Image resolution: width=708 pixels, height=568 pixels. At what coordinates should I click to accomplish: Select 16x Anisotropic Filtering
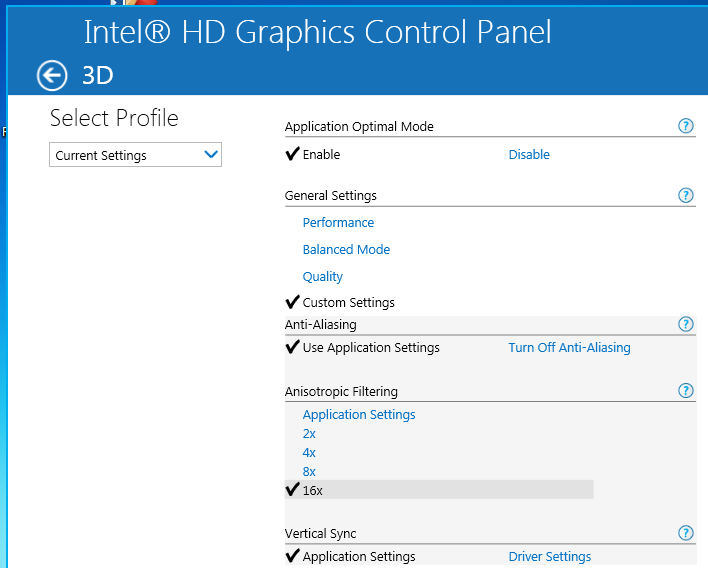click(439, 489)
